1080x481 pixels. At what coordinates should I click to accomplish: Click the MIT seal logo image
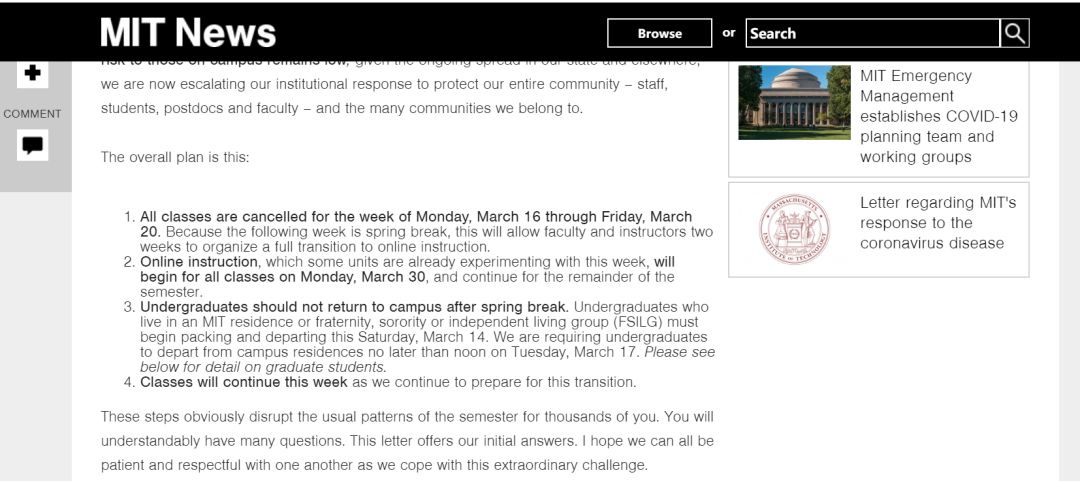[794, 229]
